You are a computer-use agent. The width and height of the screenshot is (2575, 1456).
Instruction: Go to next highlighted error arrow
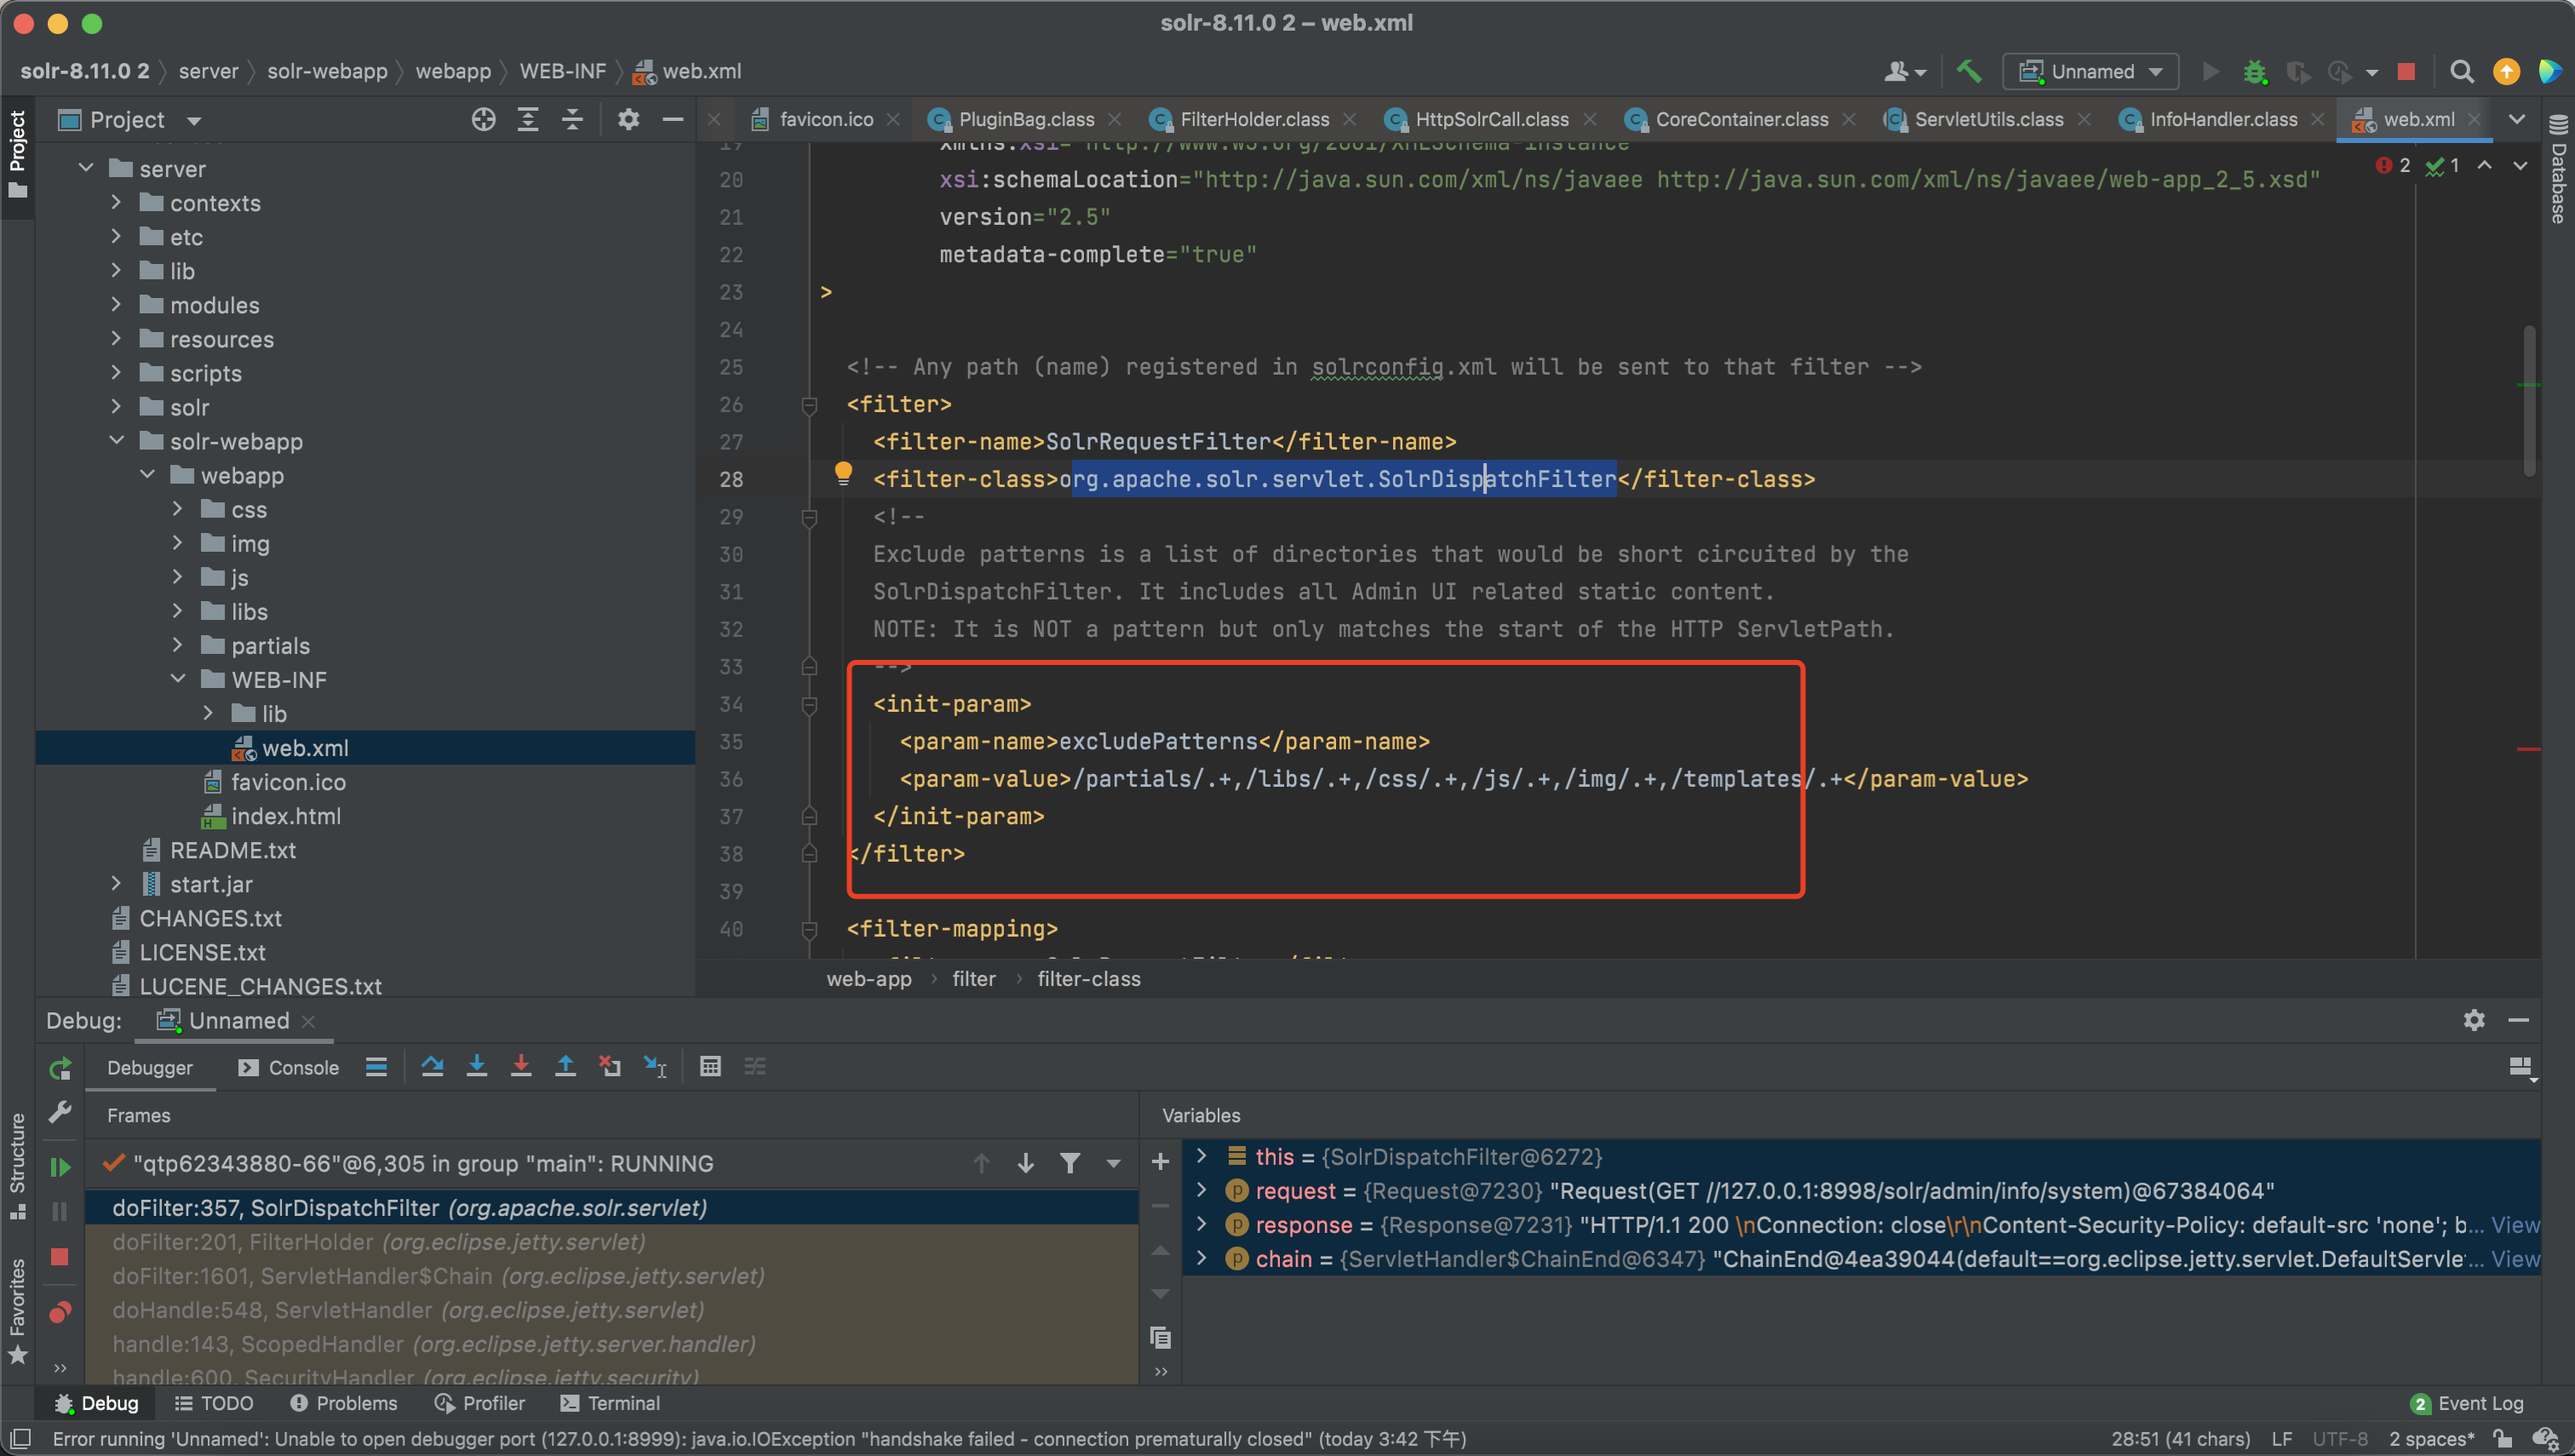[x=2520, y=165]
